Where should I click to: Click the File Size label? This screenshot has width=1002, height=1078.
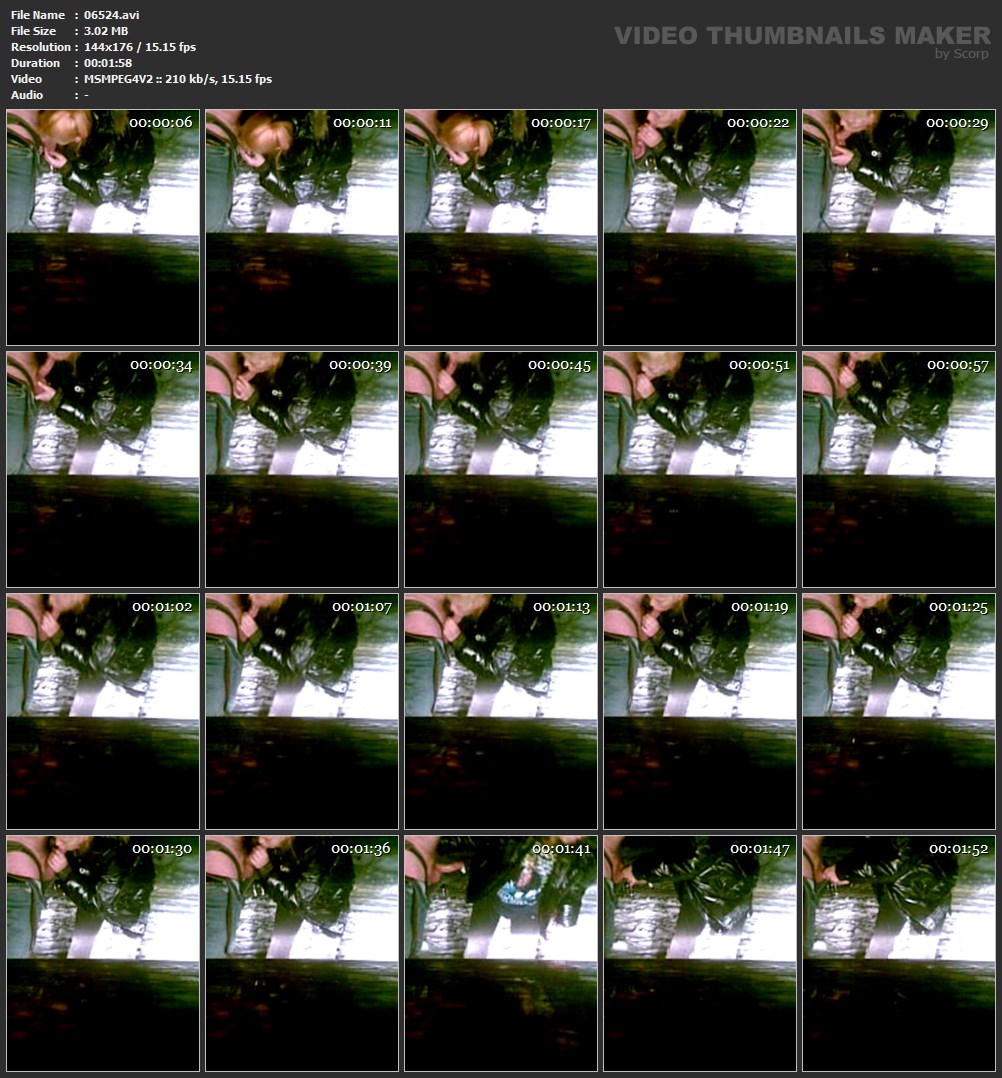[x=34, y=31]
